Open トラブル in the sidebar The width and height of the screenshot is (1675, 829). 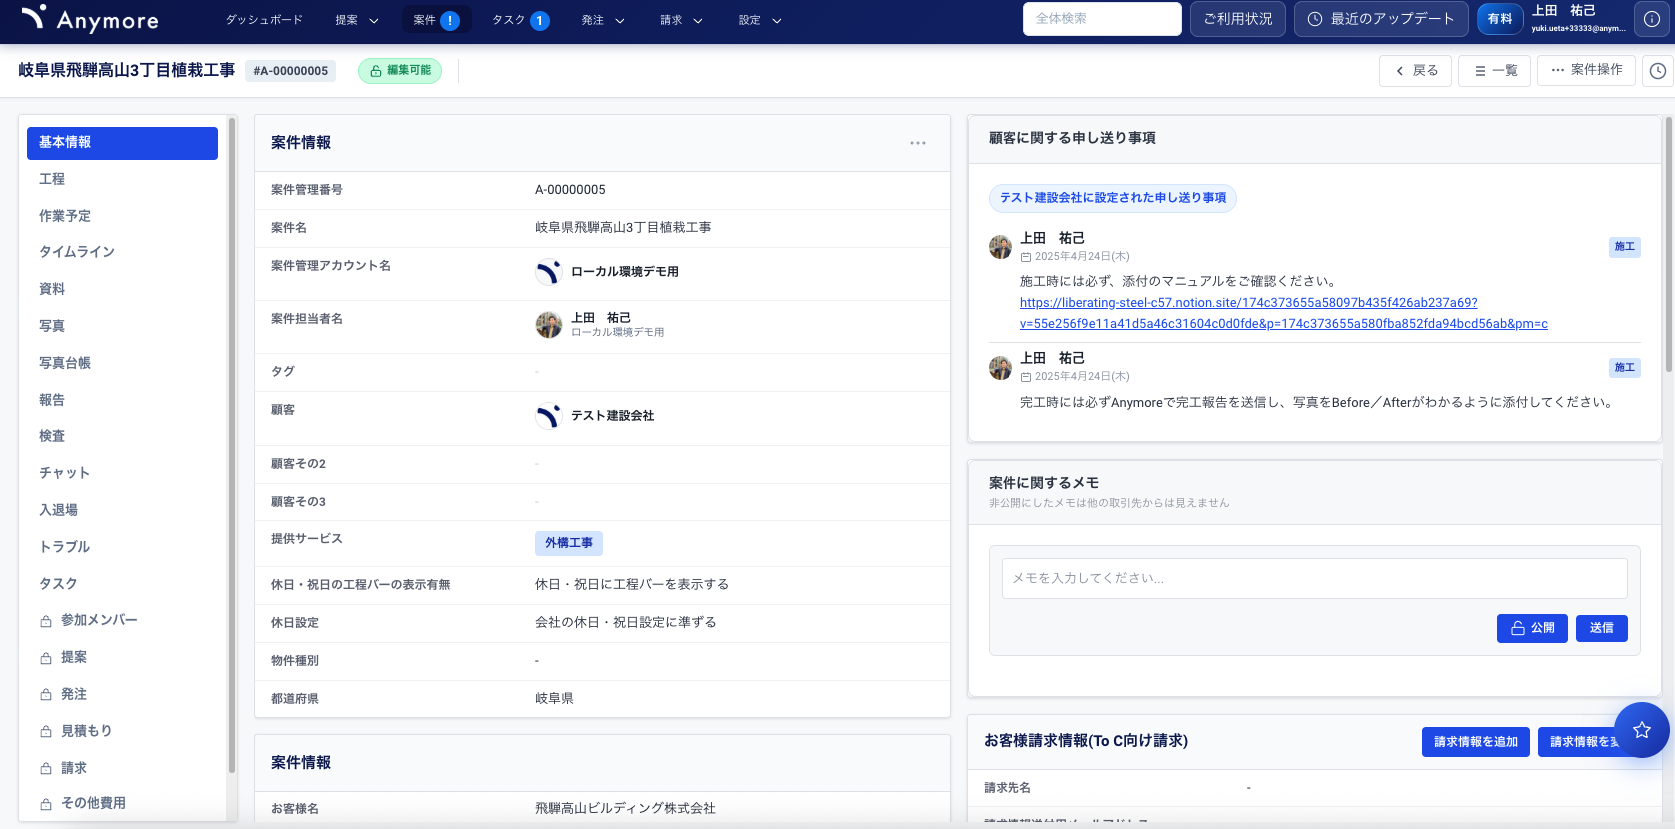pyautogui.click(x=122, y=547)
